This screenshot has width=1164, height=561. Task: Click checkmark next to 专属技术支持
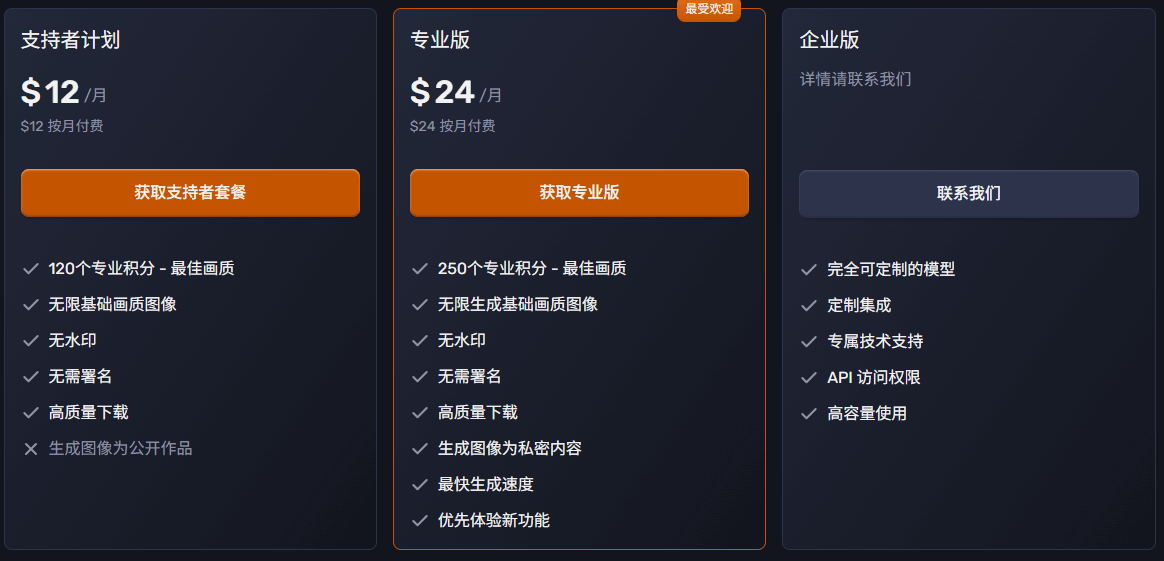point(809,342)
